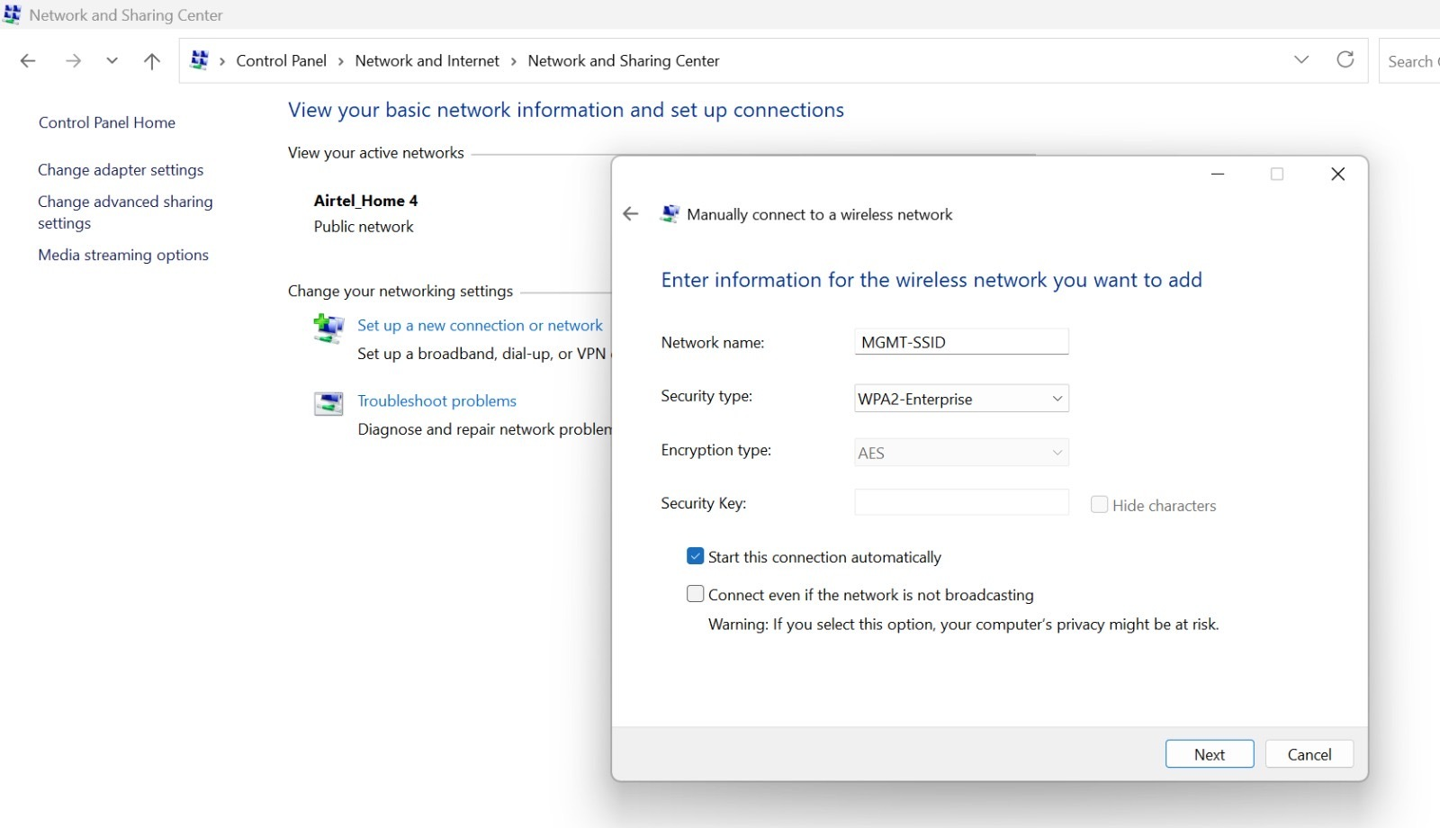Enable Connect even if network is not broadcasting
Image resolution: width=1440 pixels, height=828 pixels.
click(x=696, y=594)
